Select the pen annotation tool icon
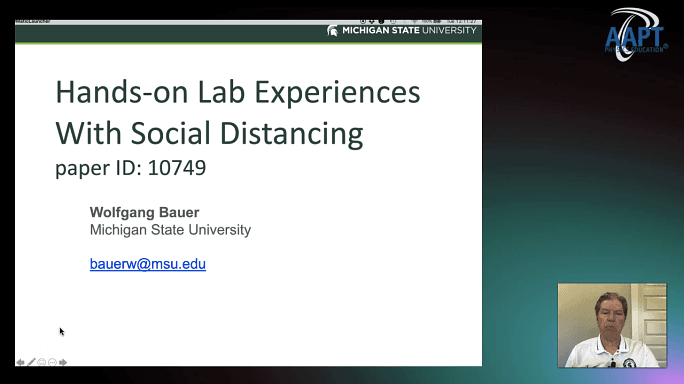The height and width of the screenshot is (384, 684). click(31, 362)
